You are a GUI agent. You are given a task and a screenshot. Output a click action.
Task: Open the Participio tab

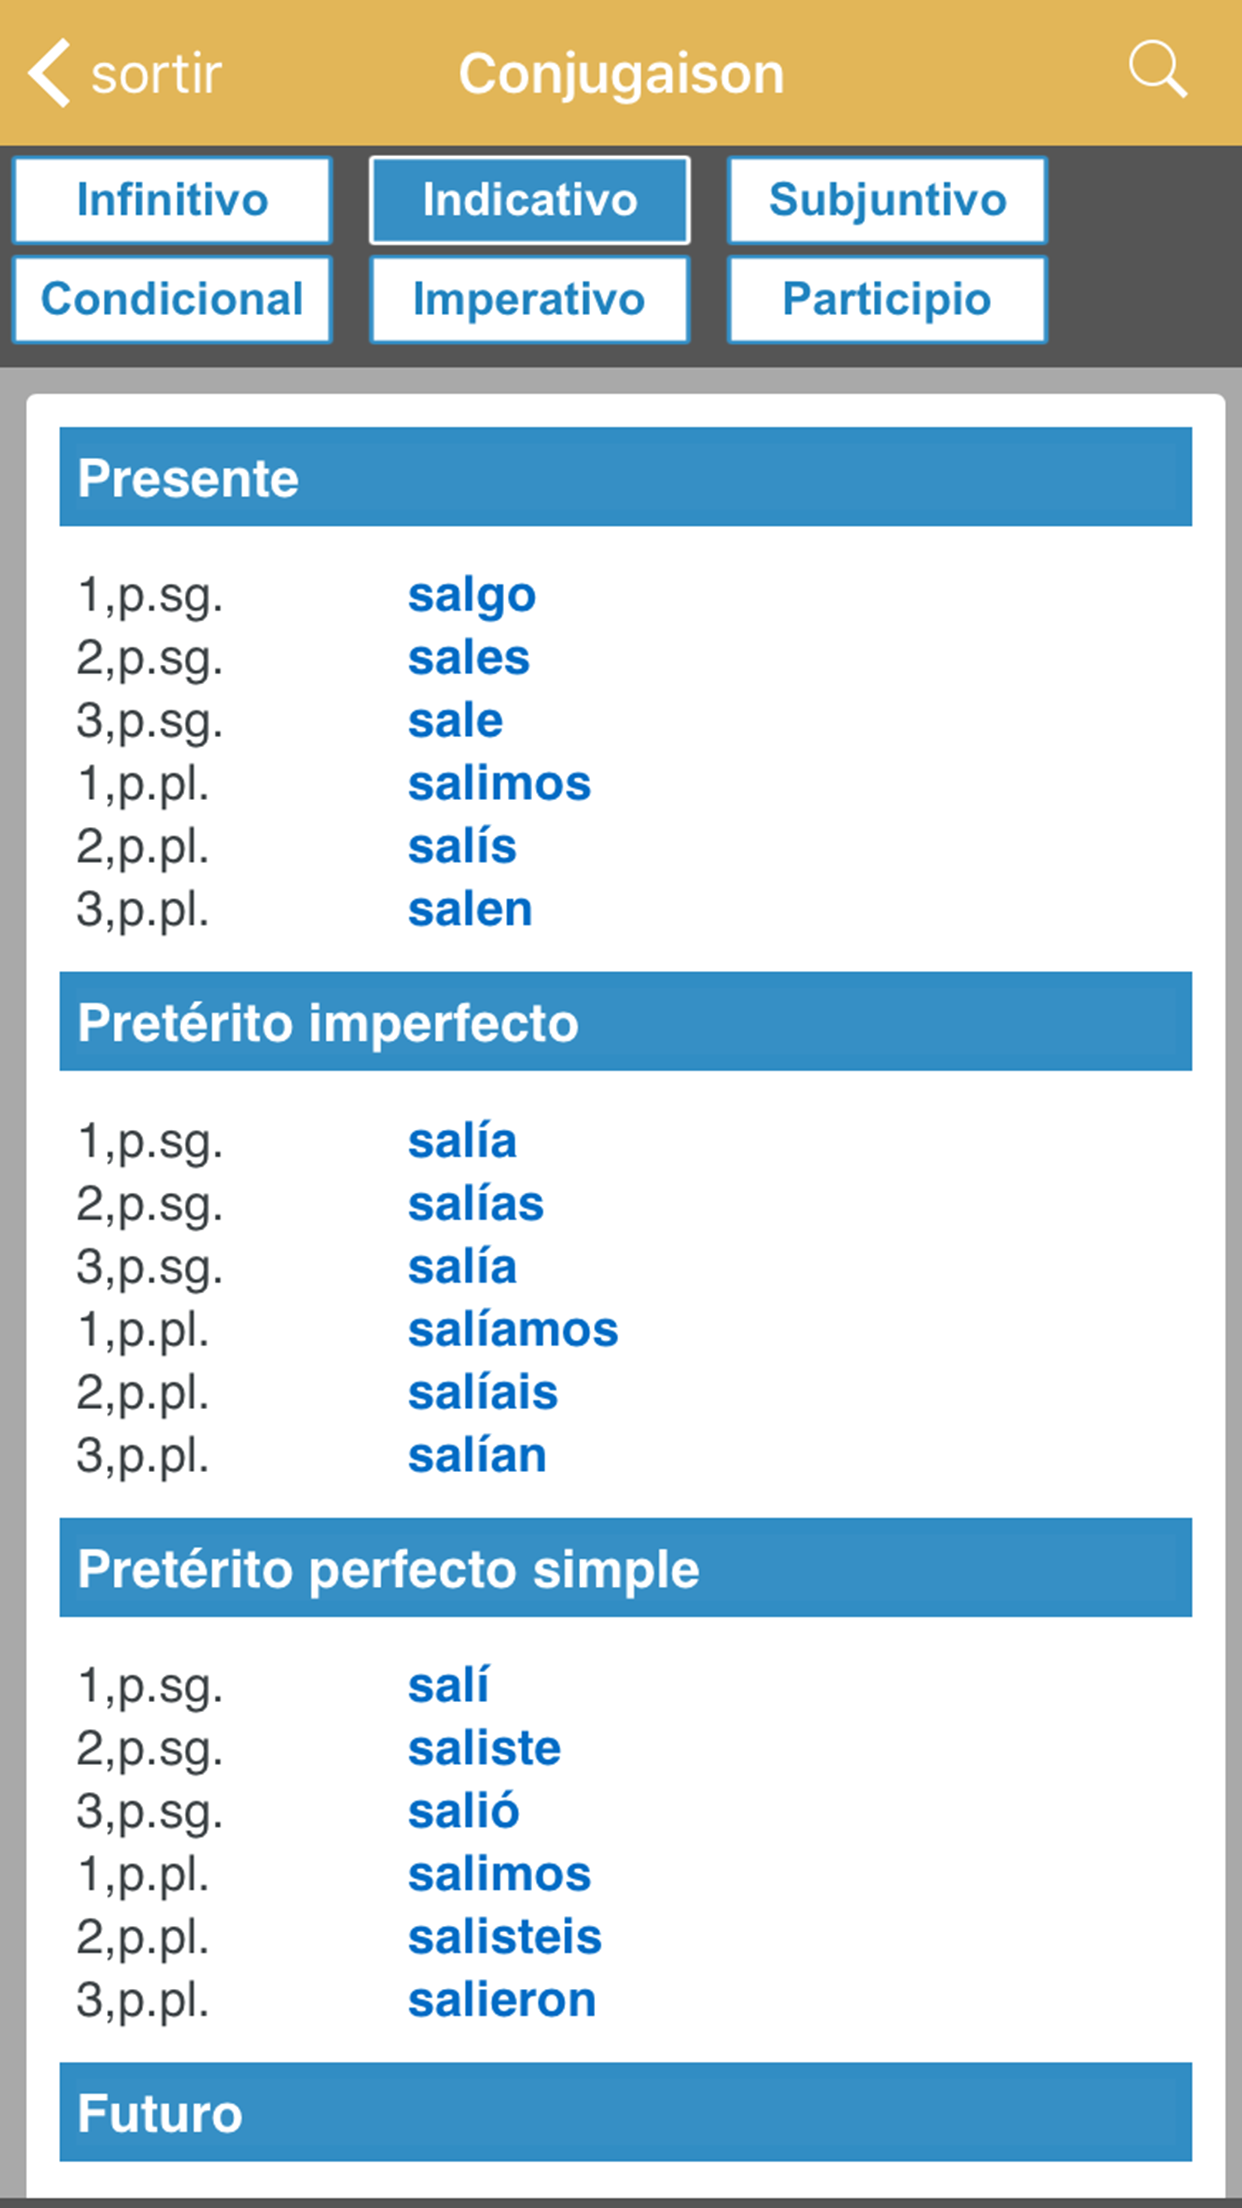(887, 299)
